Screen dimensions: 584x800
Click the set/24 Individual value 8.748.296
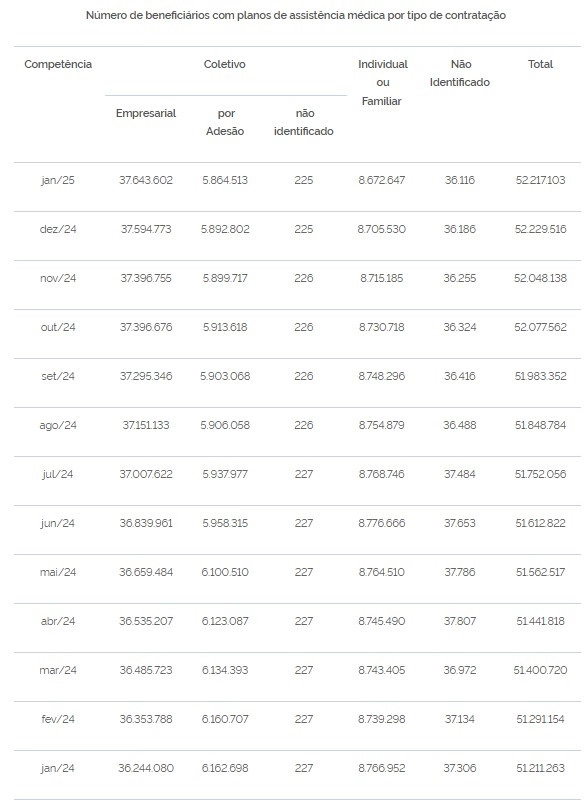tap(382, 376)
